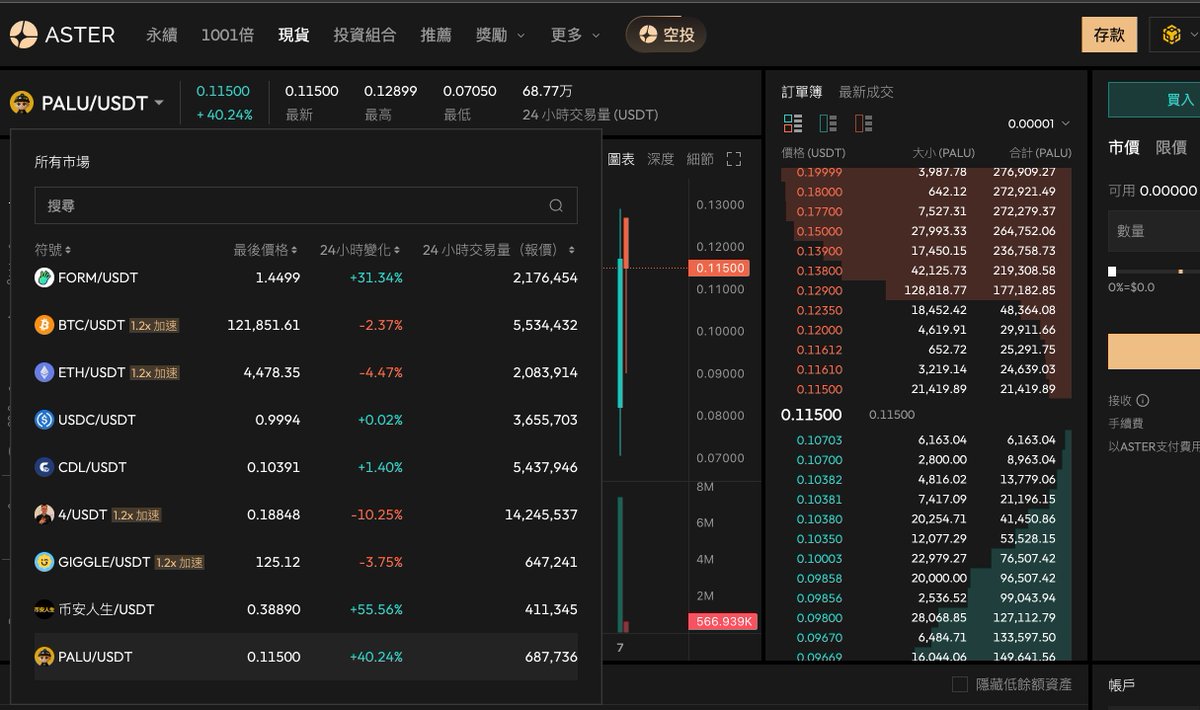Screen dimensions: 1200x710
Task: Click the BNB network icon top right
Action: [1172, 34]
